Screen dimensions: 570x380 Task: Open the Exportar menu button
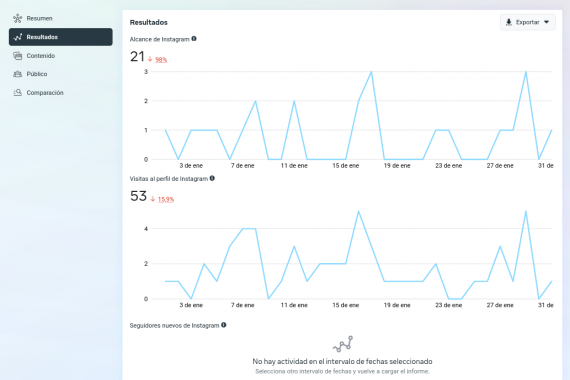(x=527, y=22)
